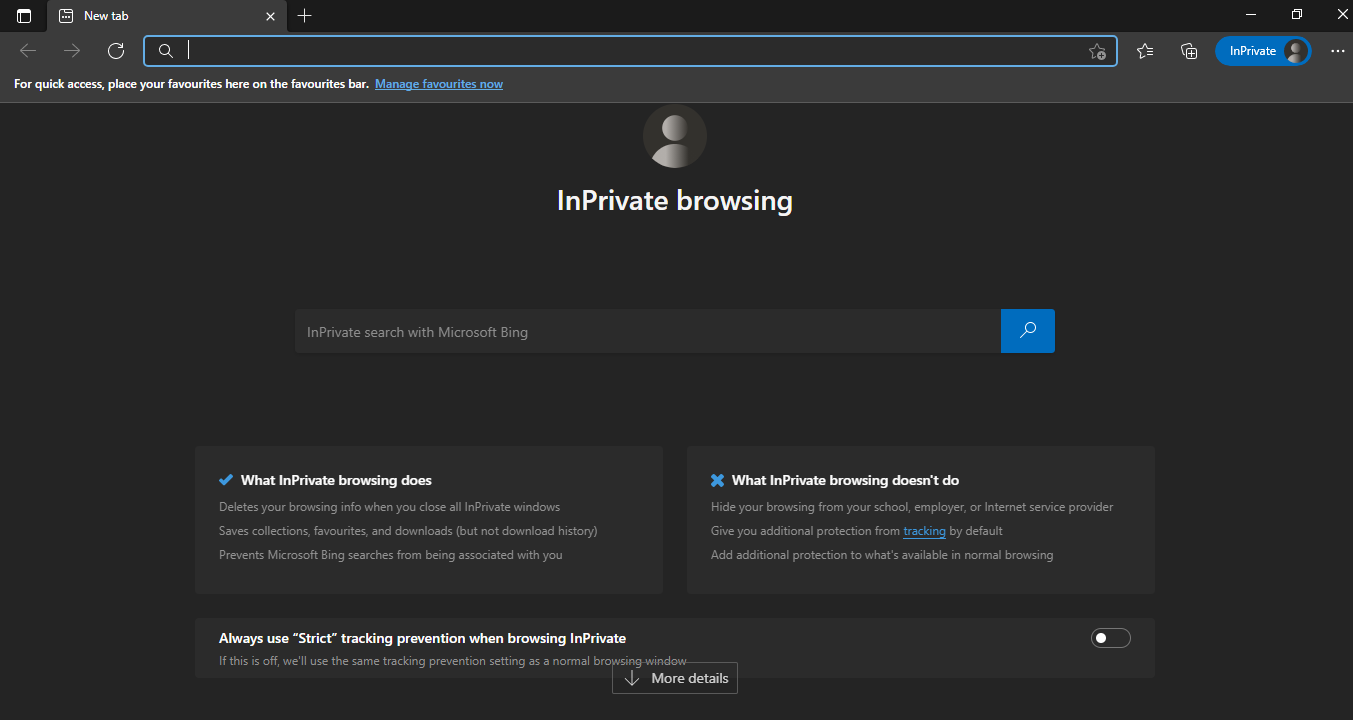Image resolution: width=1353 pixels, height=720 pixels.
Task: Click the Forward navigation arrow
Action: click(72, 51)
